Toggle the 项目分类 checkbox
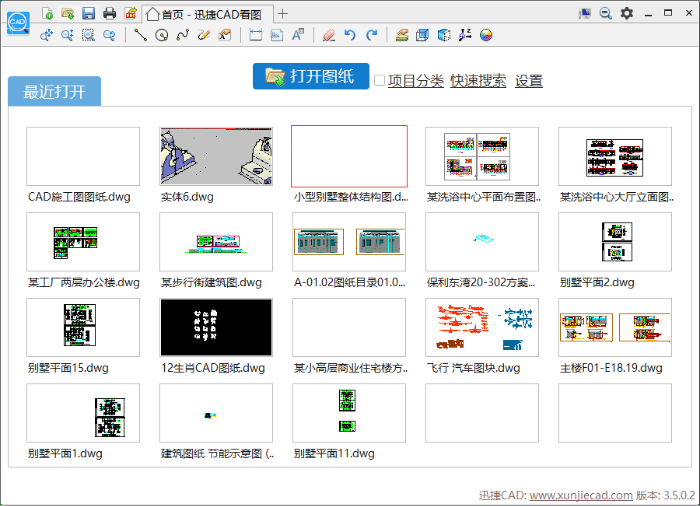The image size is (700, 506). 379,80
